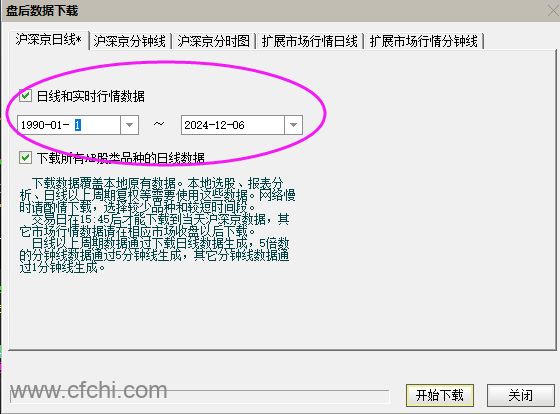Select the 沪深京分时图 tab

pyautogui.click(x=214, y=41)
